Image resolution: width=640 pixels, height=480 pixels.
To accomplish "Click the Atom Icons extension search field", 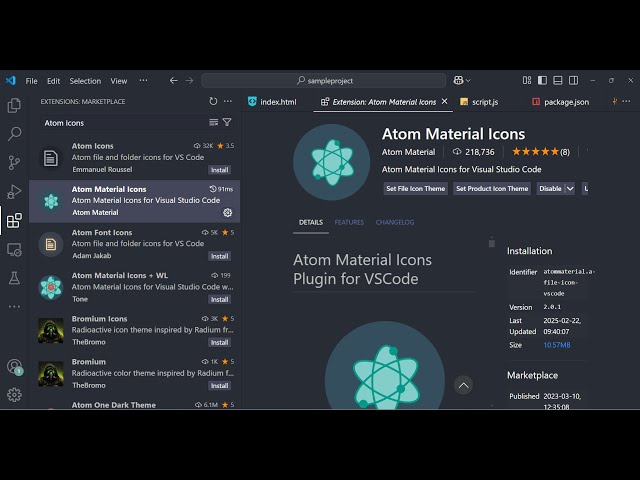I will (120, 123).
